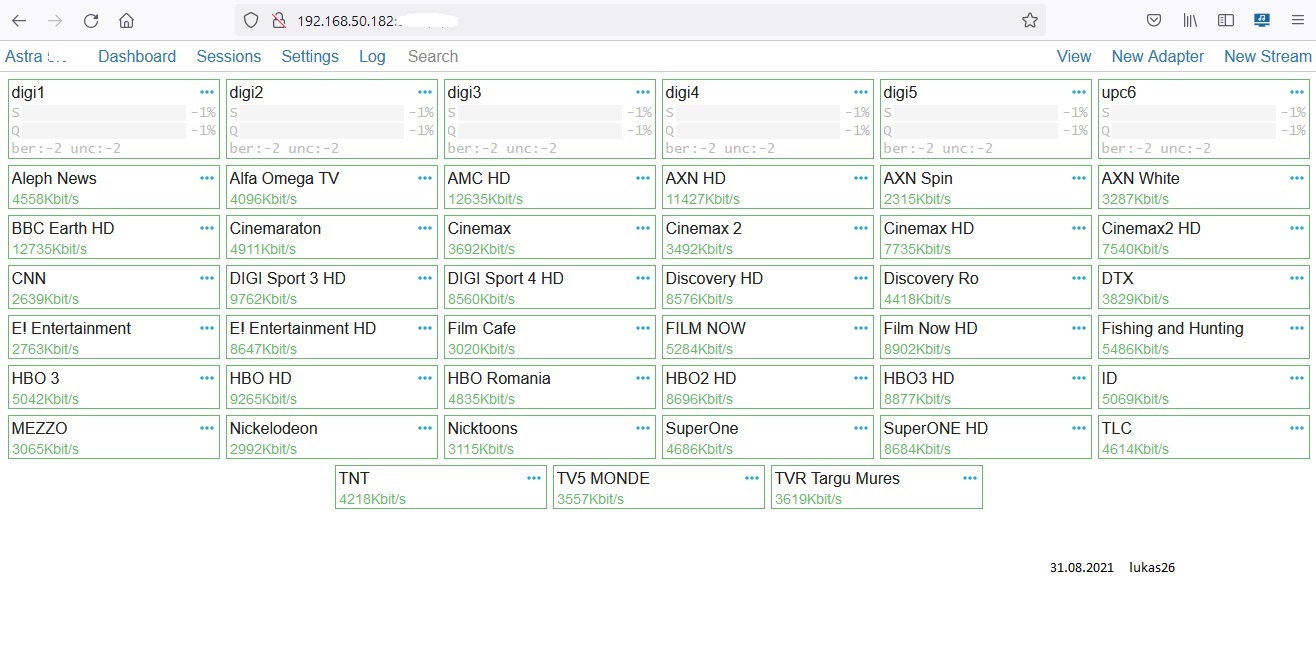This screenshot has height=648, width=1316.
Task: Select the digi4 adapter name
Action: click(683, 92)
